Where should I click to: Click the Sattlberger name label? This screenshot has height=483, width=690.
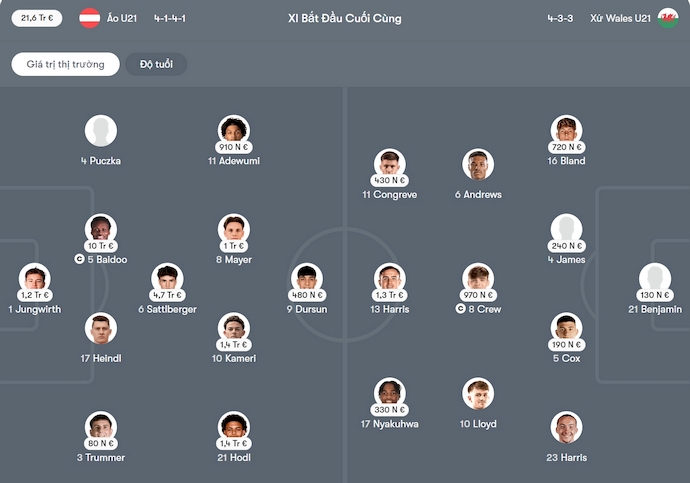(168, 310)
